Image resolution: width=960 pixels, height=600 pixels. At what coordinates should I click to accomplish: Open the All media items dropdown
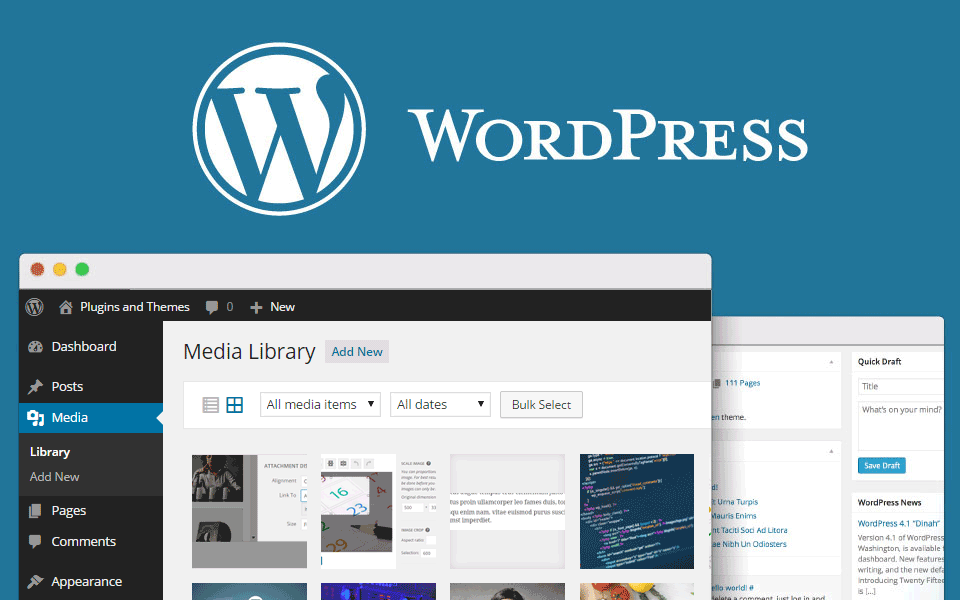320,405
